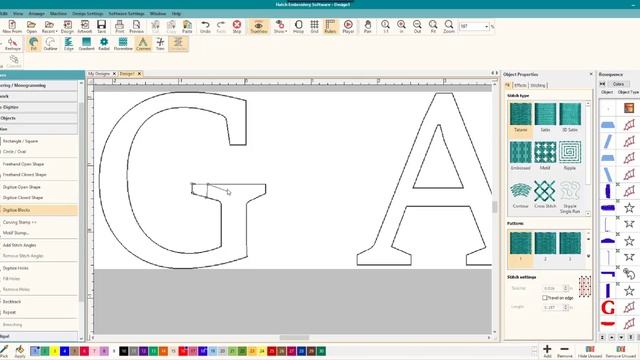Enable the Travel on edge checkbox
Screen dimensions: 640x360
click(x=544, y=298)
